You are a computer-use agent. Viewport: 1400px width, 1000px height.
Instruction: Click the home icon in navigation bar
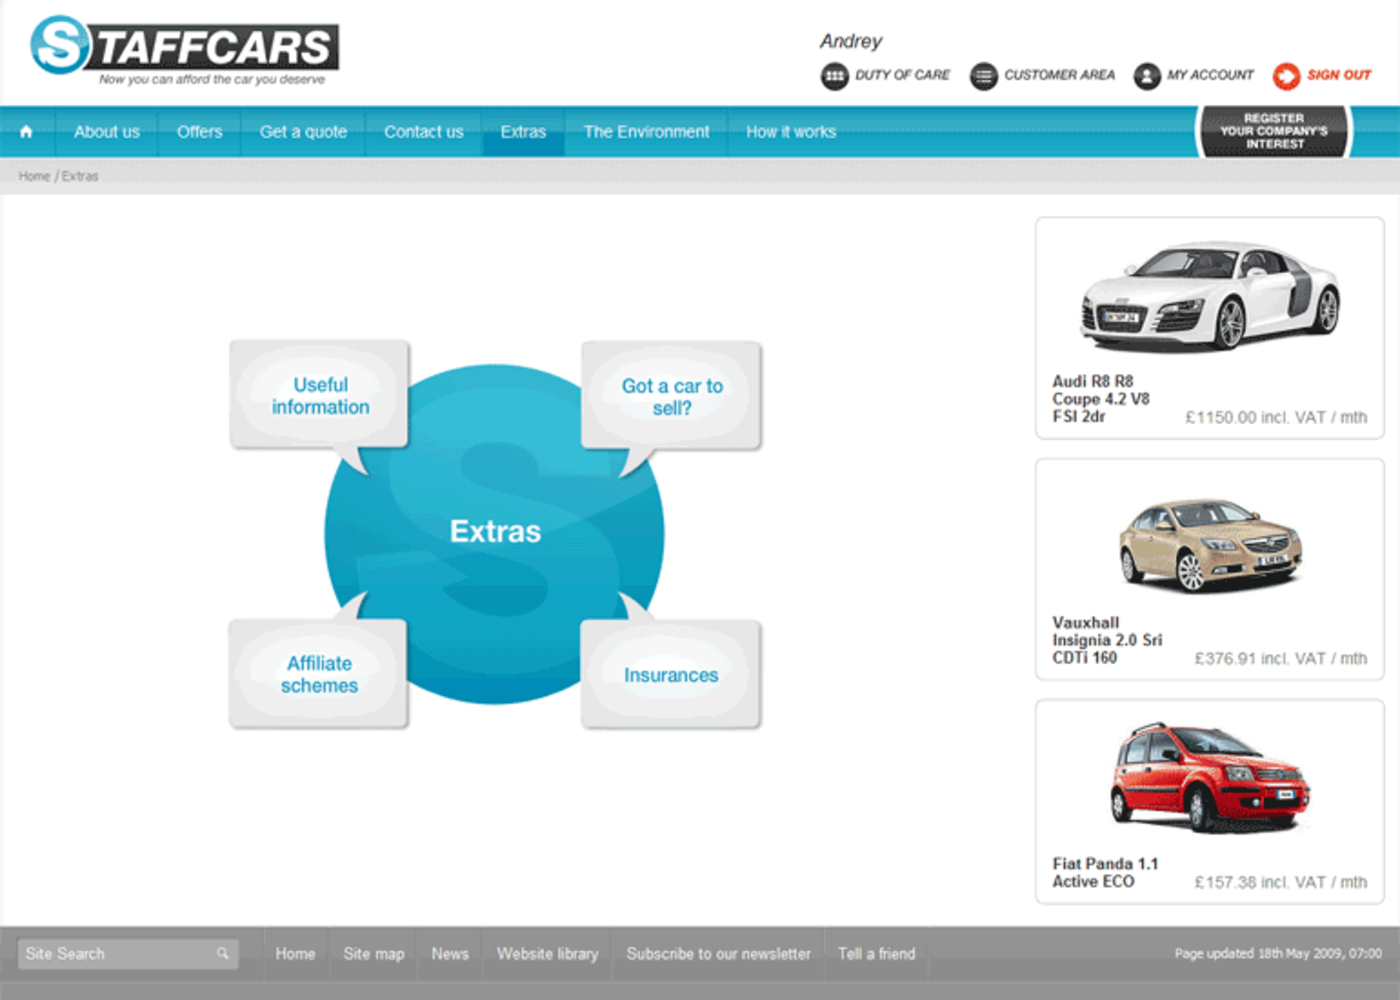(x=26, y=132)
